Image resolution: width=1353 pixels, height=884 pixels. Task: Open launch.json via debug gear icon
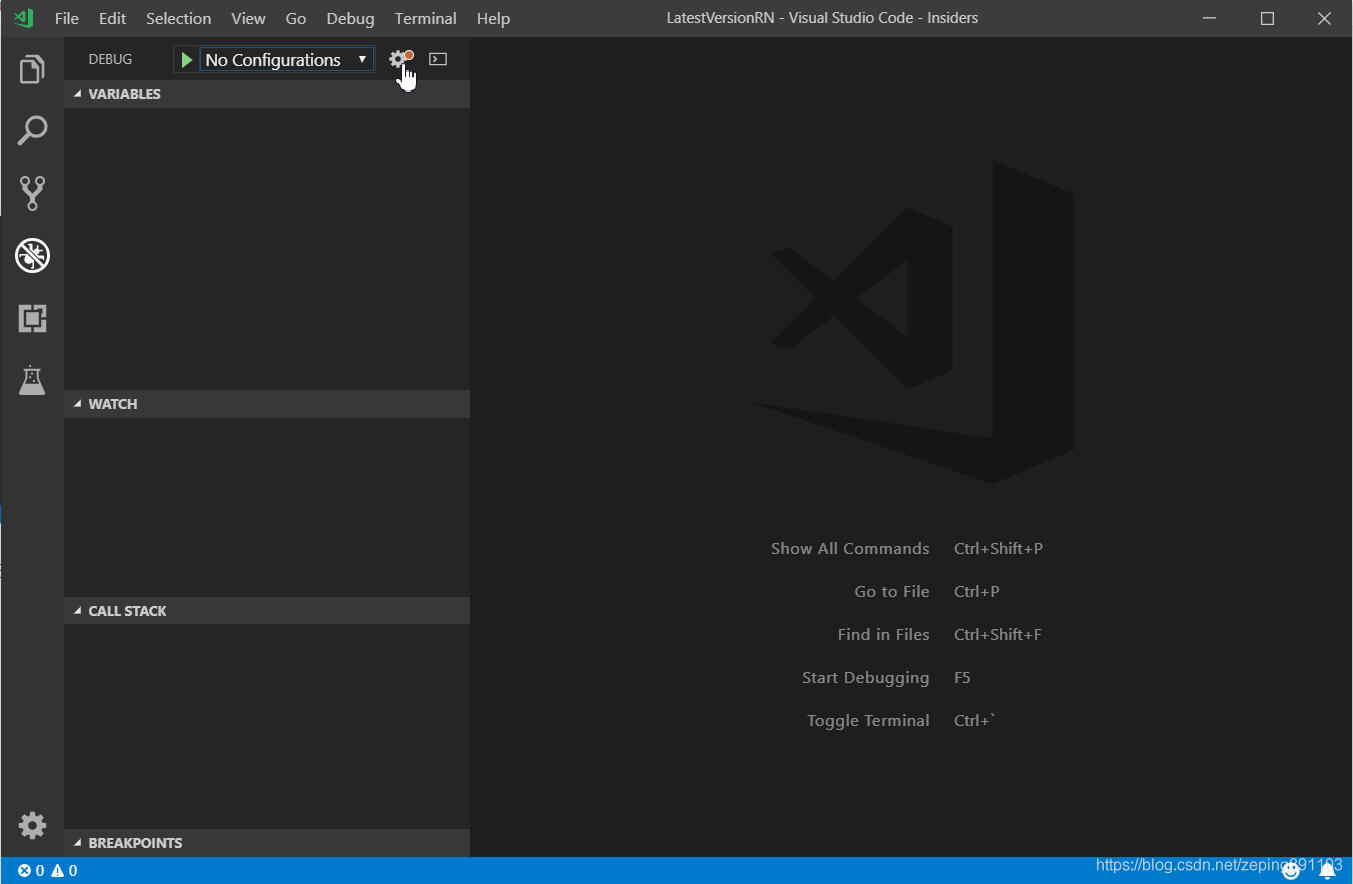coord(398,59)
